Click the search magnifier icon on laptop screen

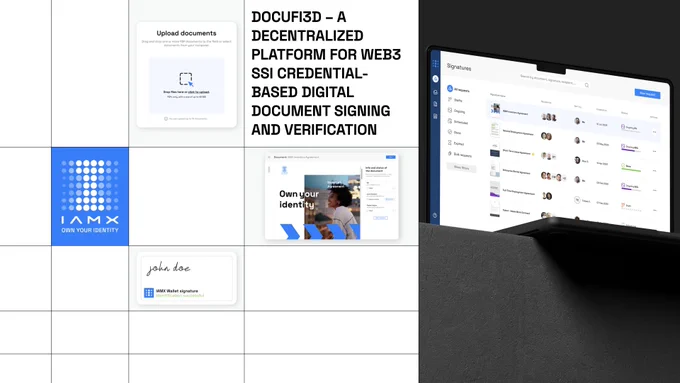pos(587,85)
